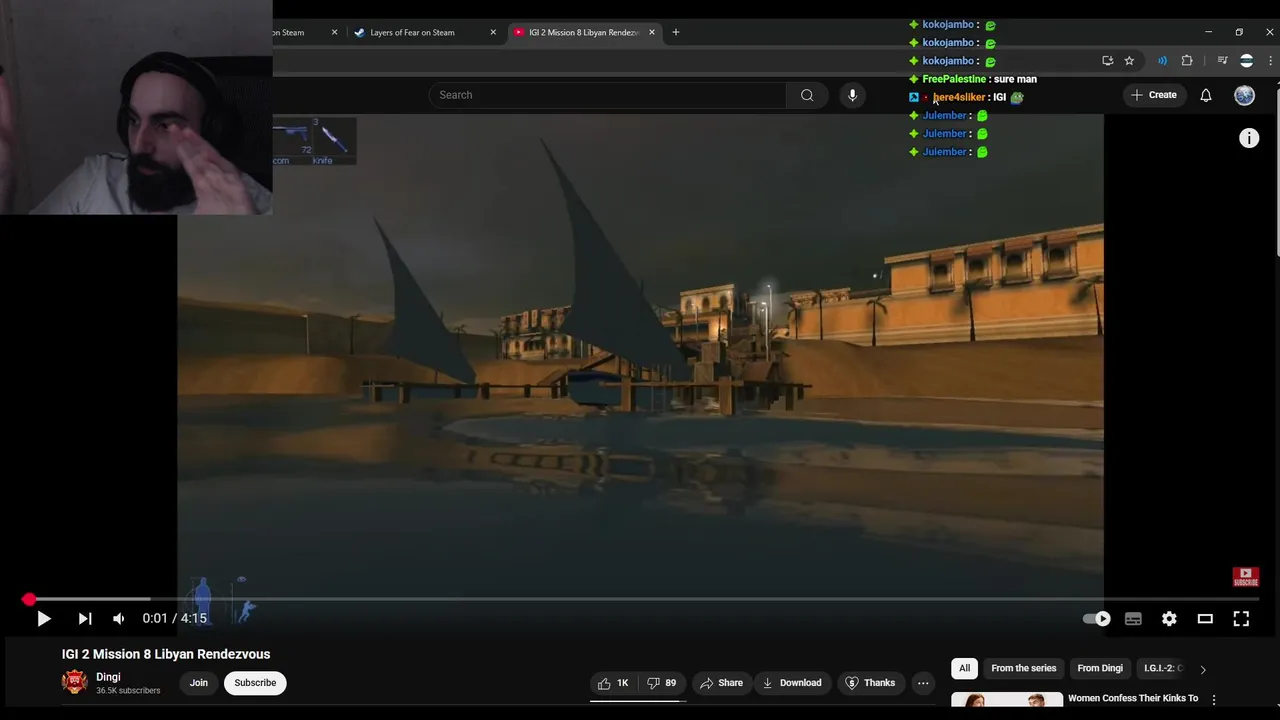The image size is (1280, 720).
Task: Close the on Steam tab
Action: pos(334,32)
